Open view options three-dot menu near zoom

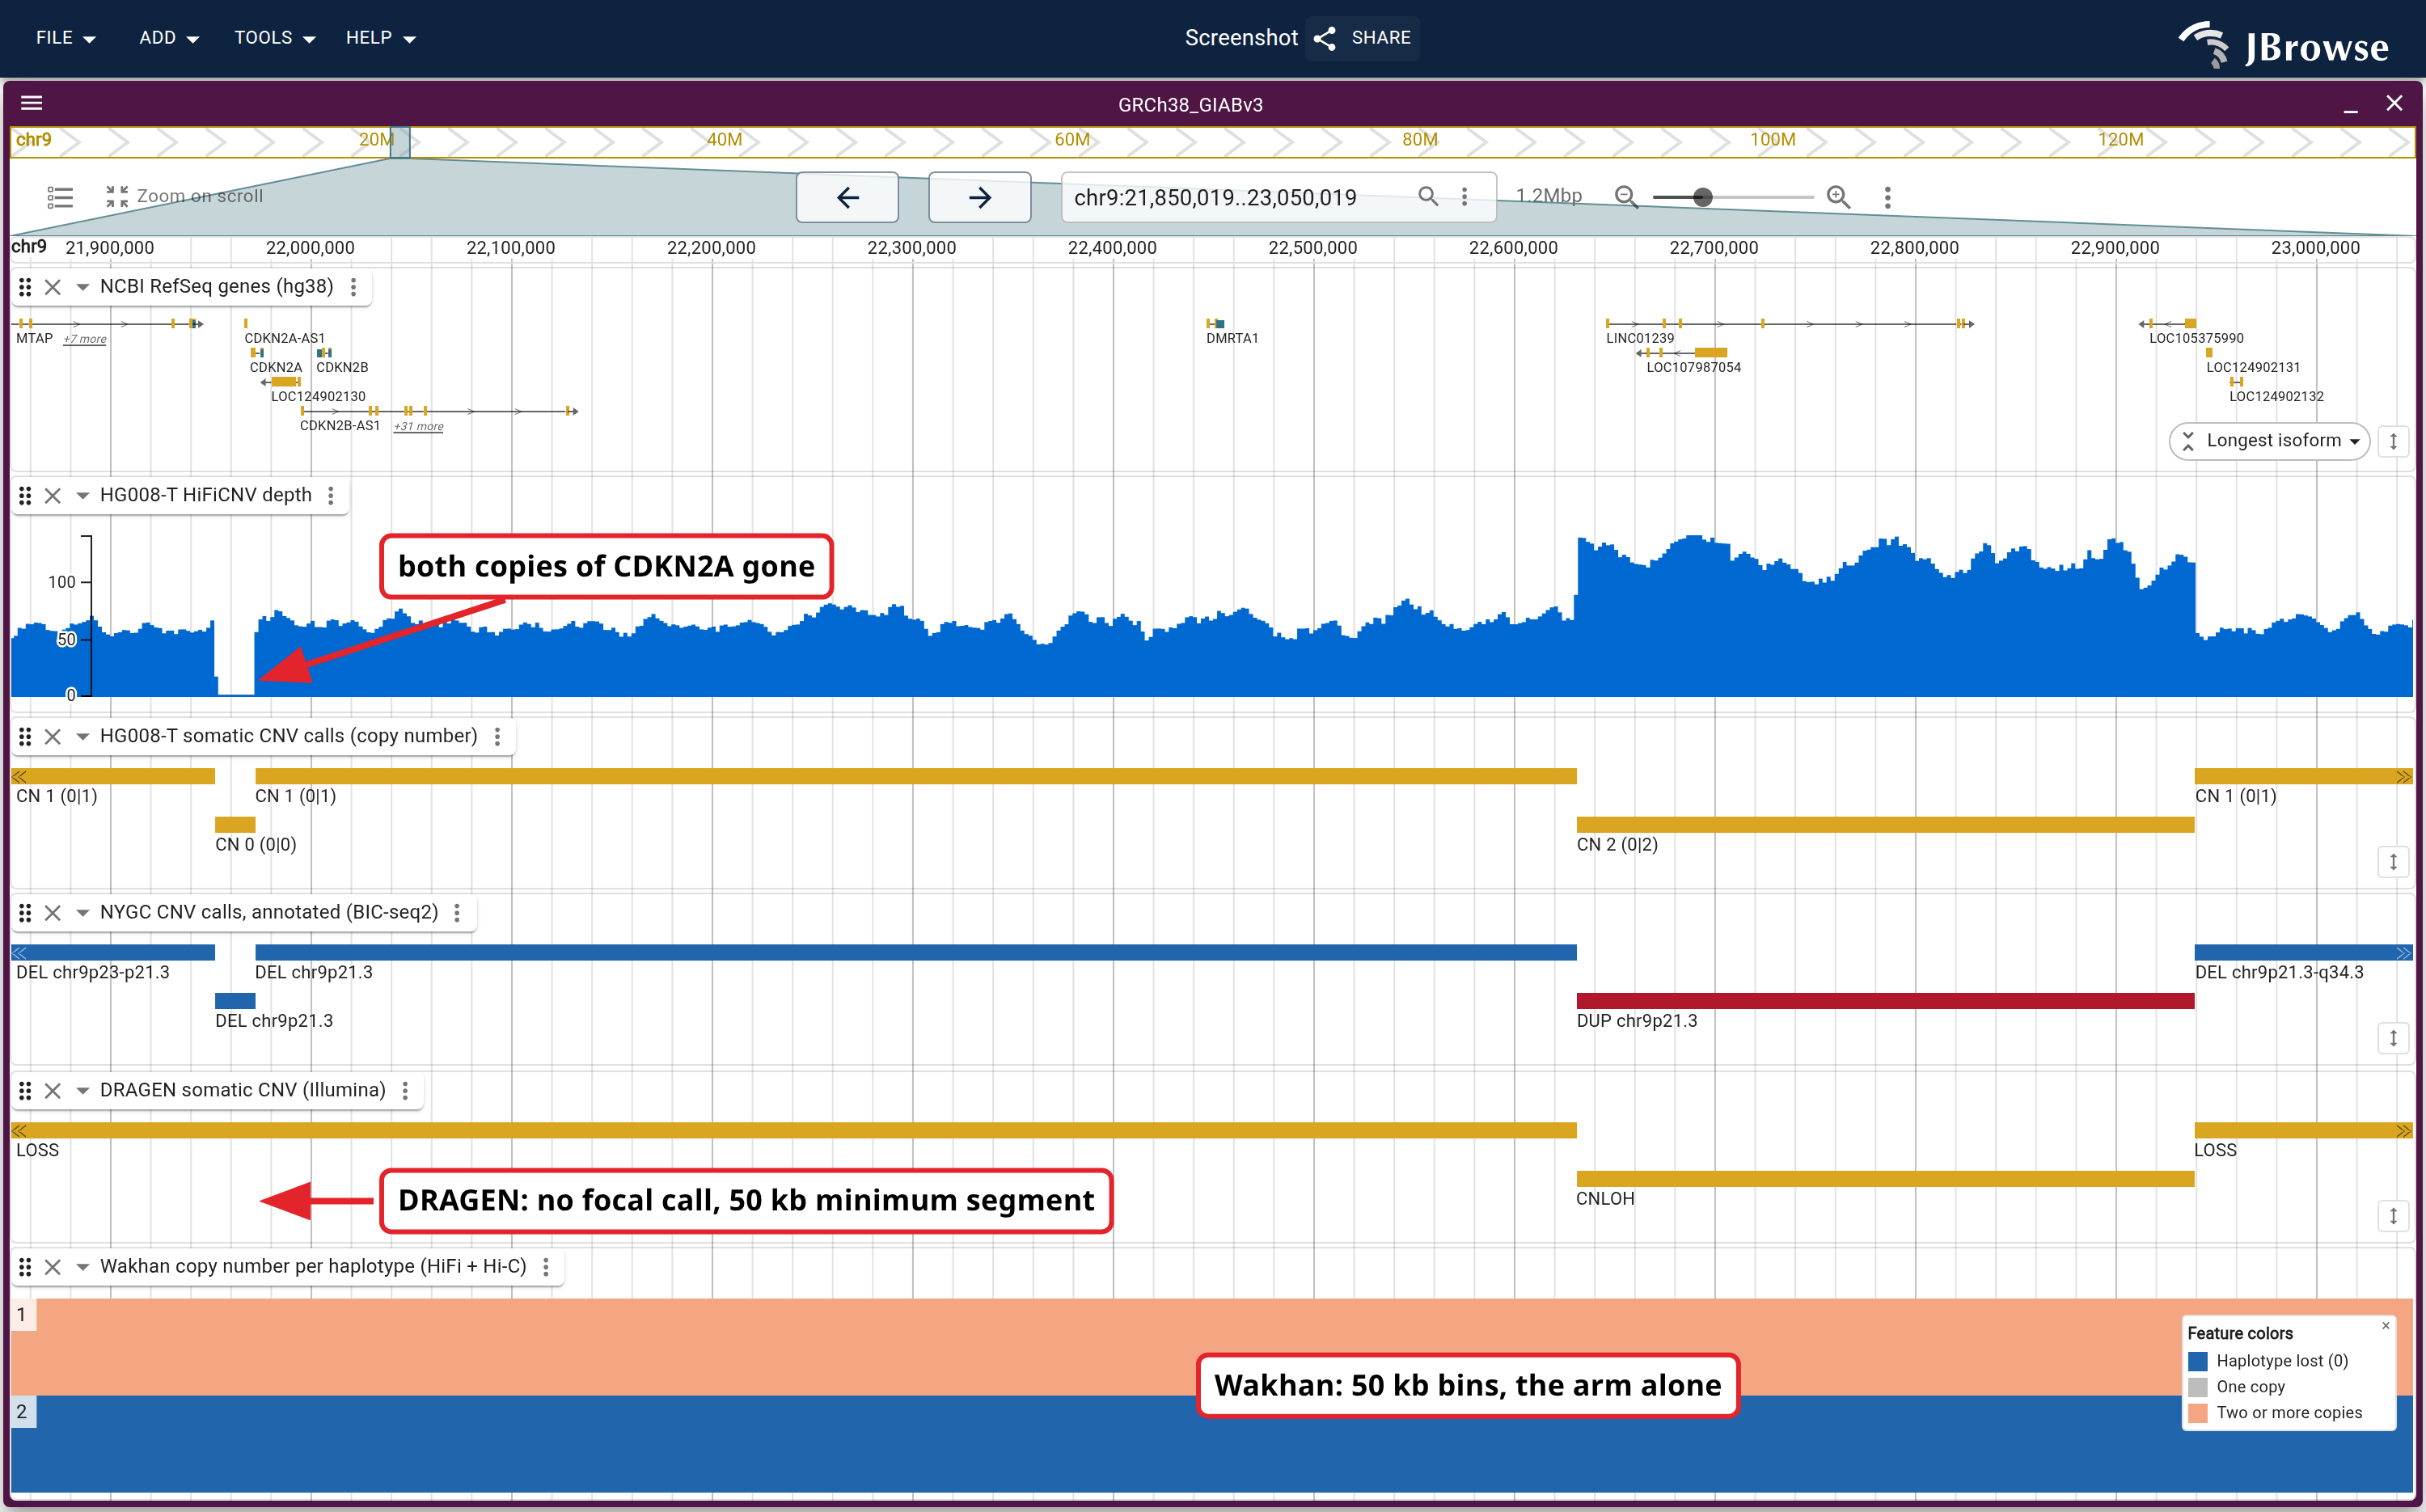click(x=1888, y=197)
